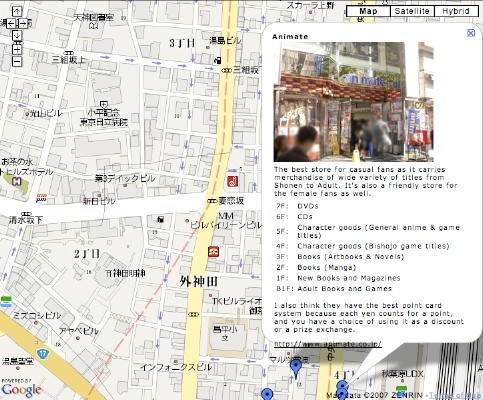
Task: Pan the map left with the arrow control
Action: (11, 23)
